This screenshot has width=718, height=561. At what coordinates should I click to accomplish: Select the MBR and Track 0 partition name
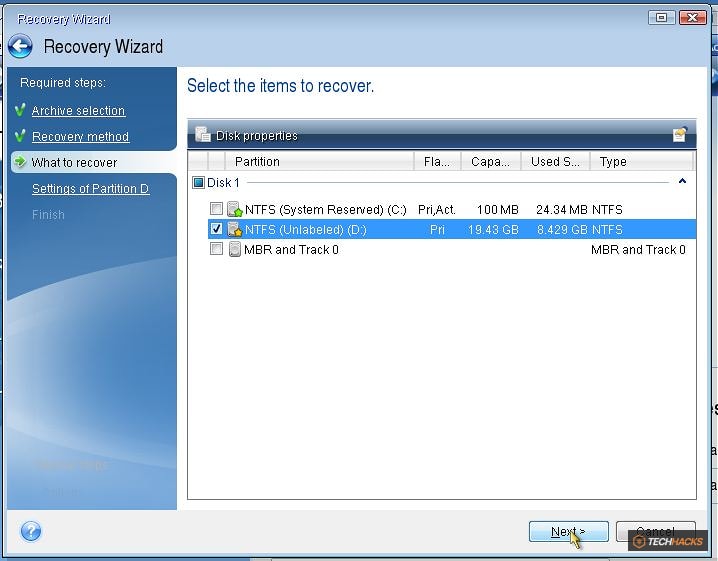coord(291,250)
